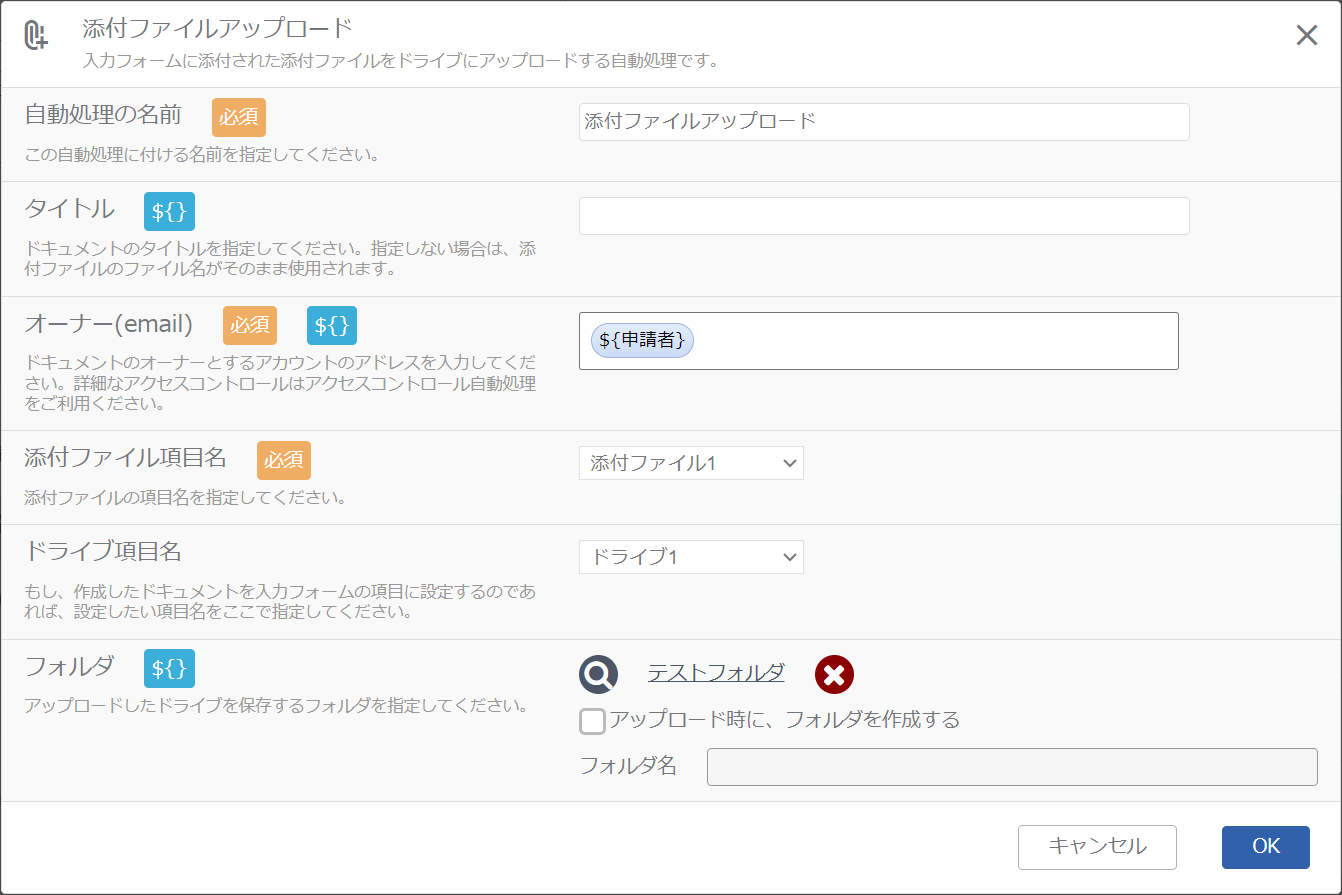Open the 添付ファイル1 dropdown

tap(690, 463)
